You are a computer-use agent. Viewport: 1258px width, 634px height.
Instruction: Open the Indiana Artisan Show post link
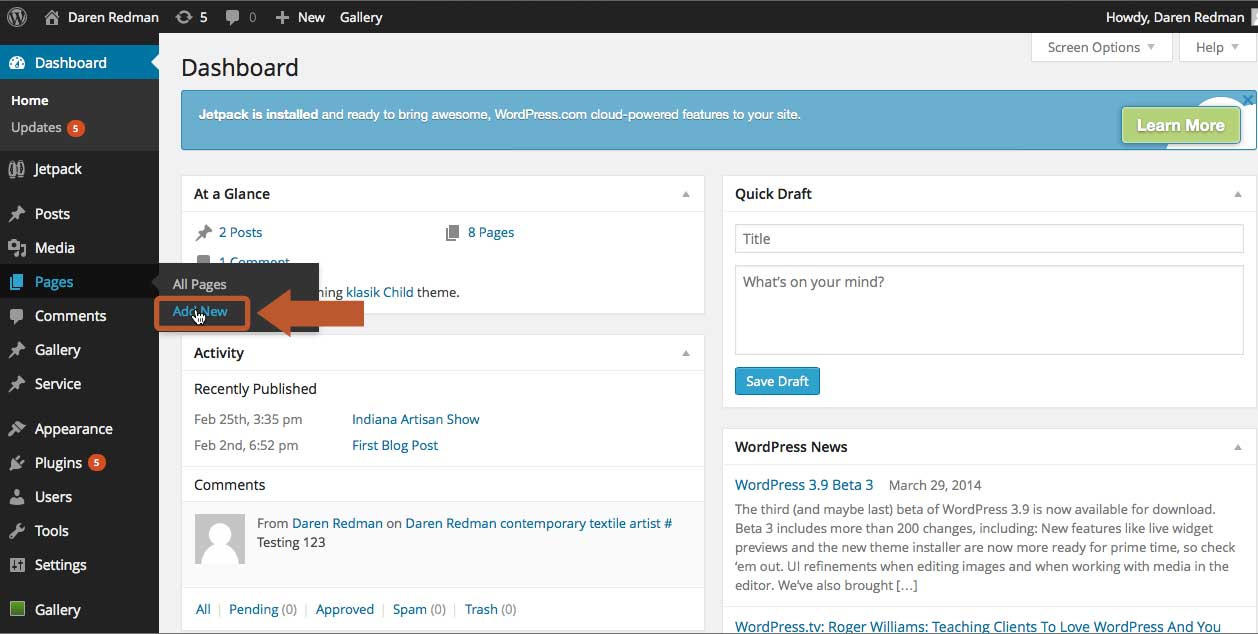[416, 419]
